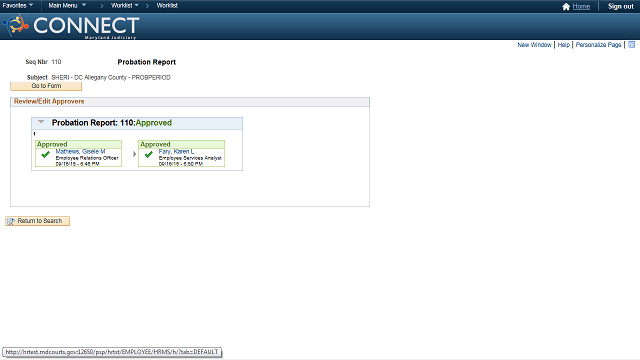Click Personalize Page link
640x360 pixels.
(598, 45)
